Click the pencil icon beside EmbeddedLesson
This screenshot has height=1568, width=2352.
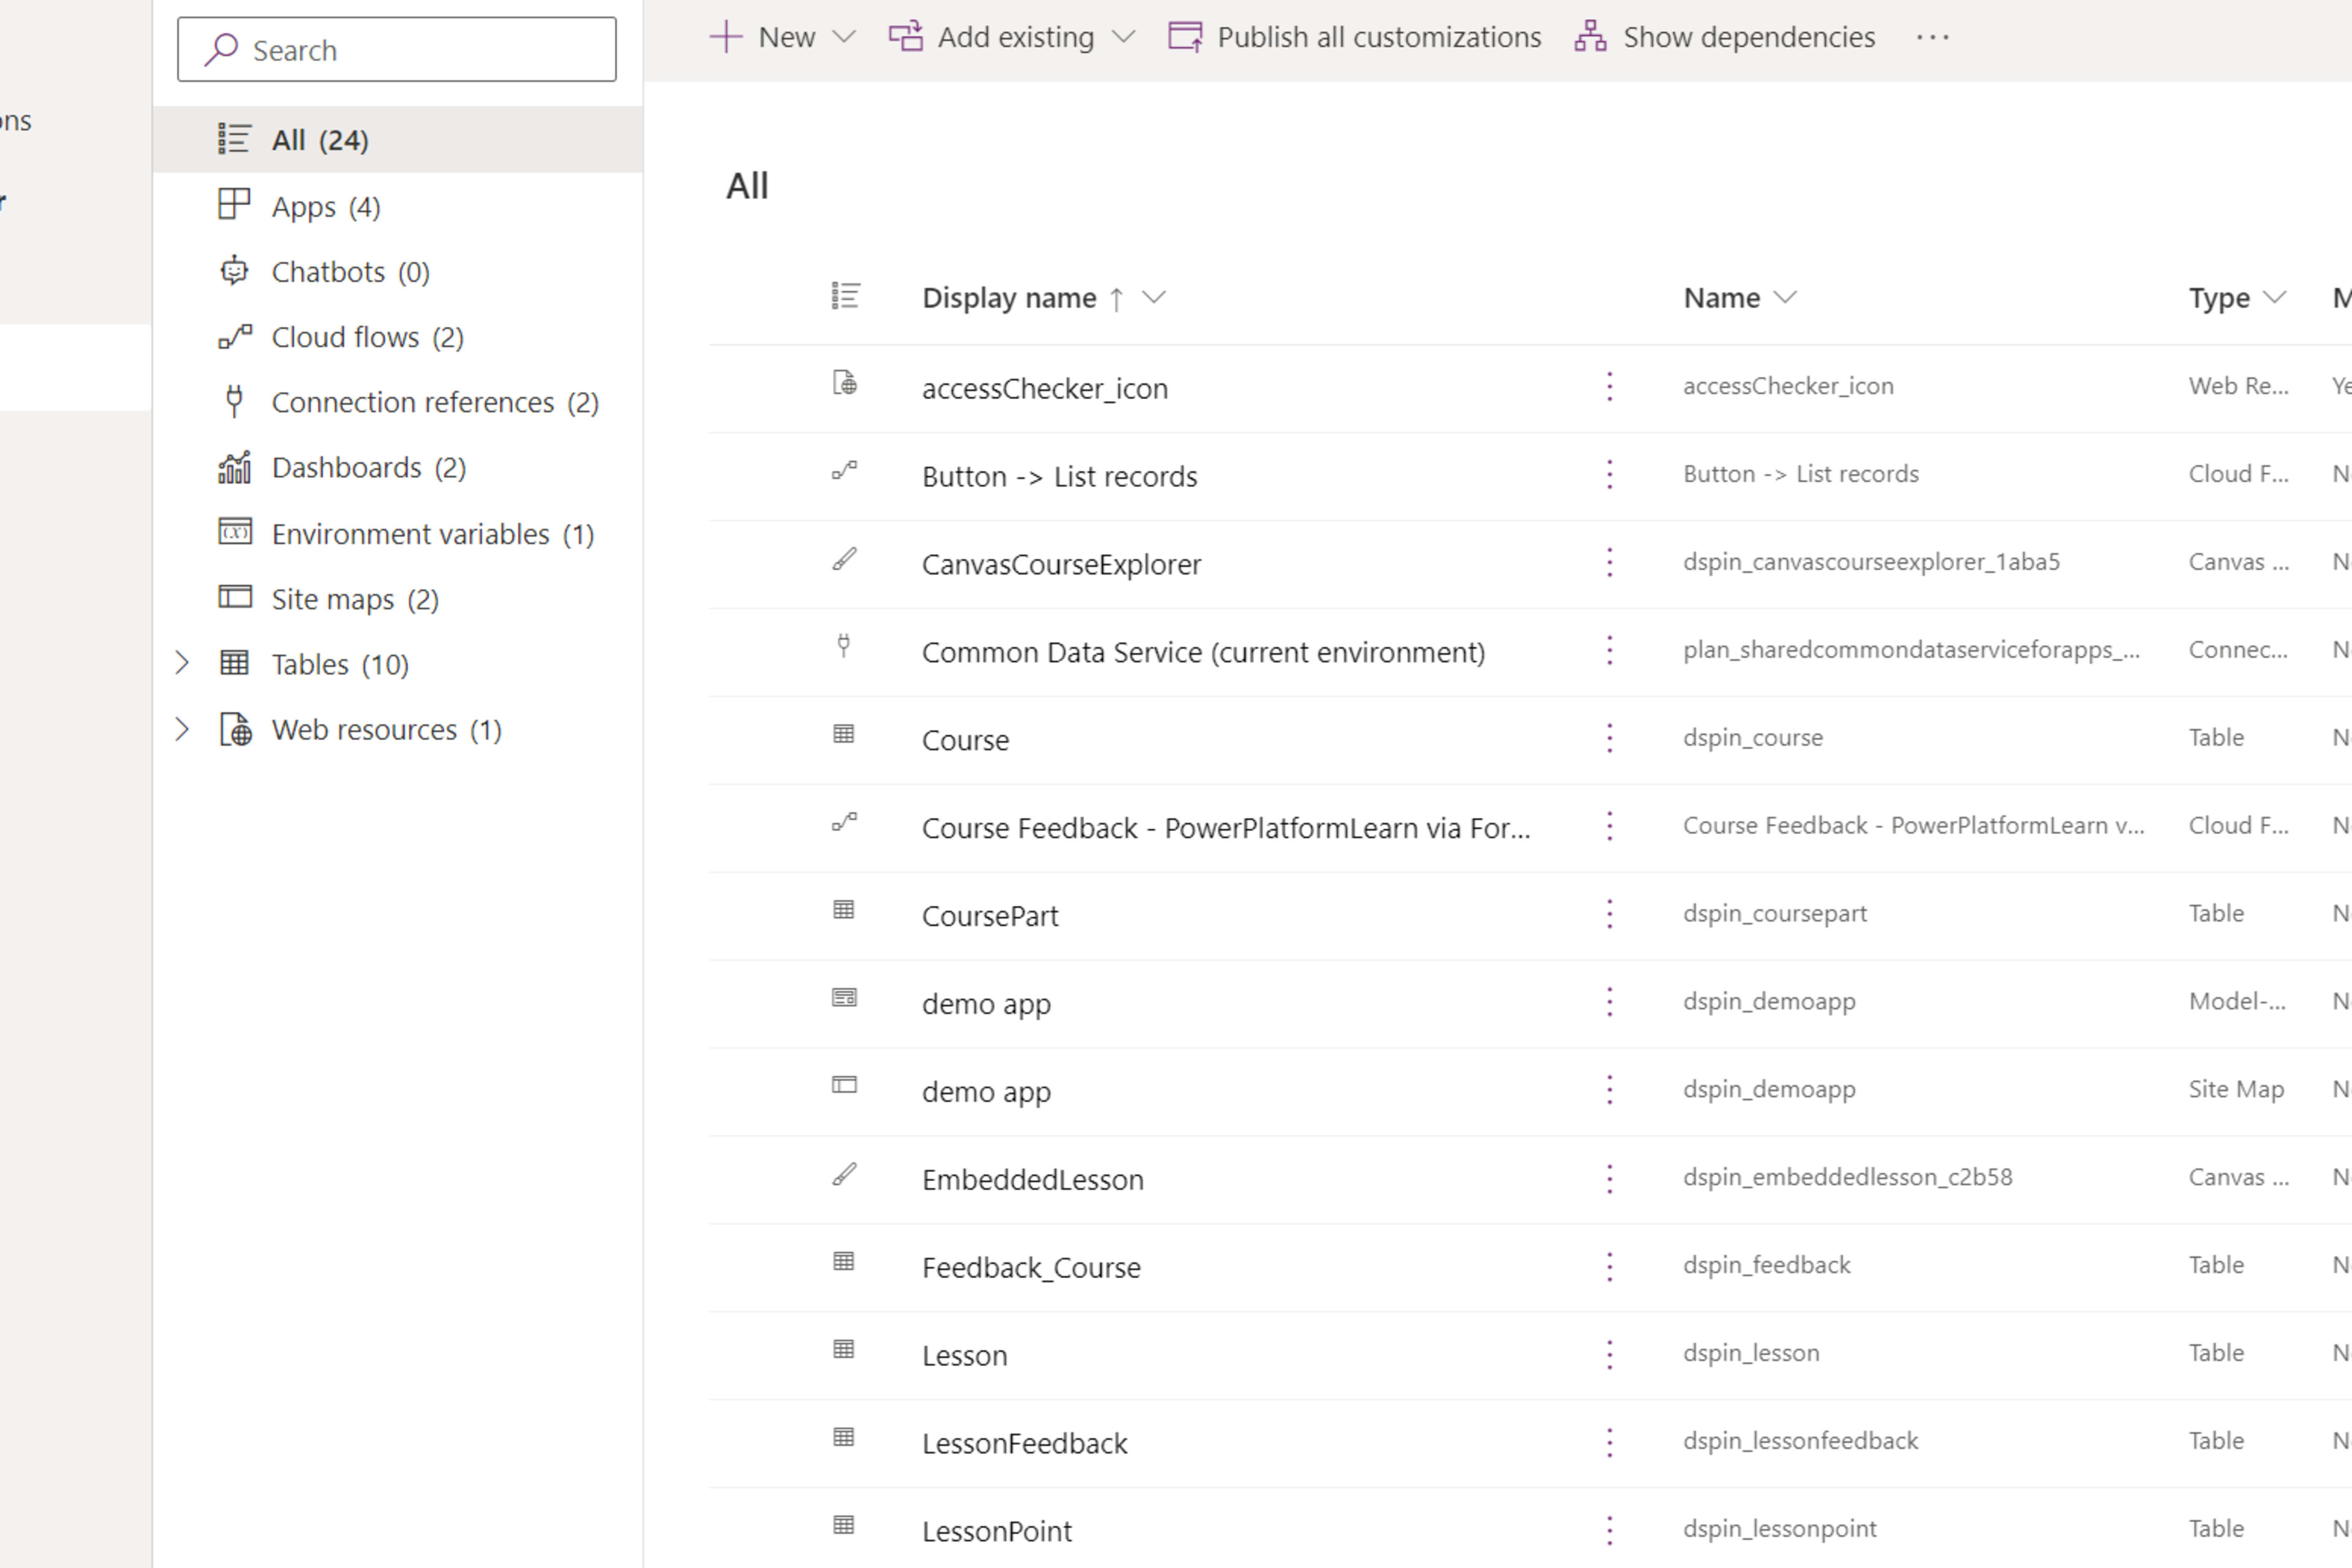845,1174
